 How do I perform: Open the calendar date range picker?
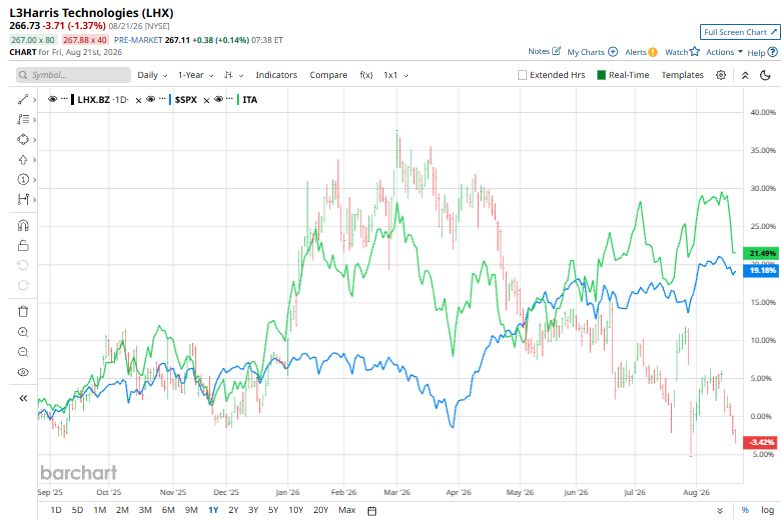point(372,511)
